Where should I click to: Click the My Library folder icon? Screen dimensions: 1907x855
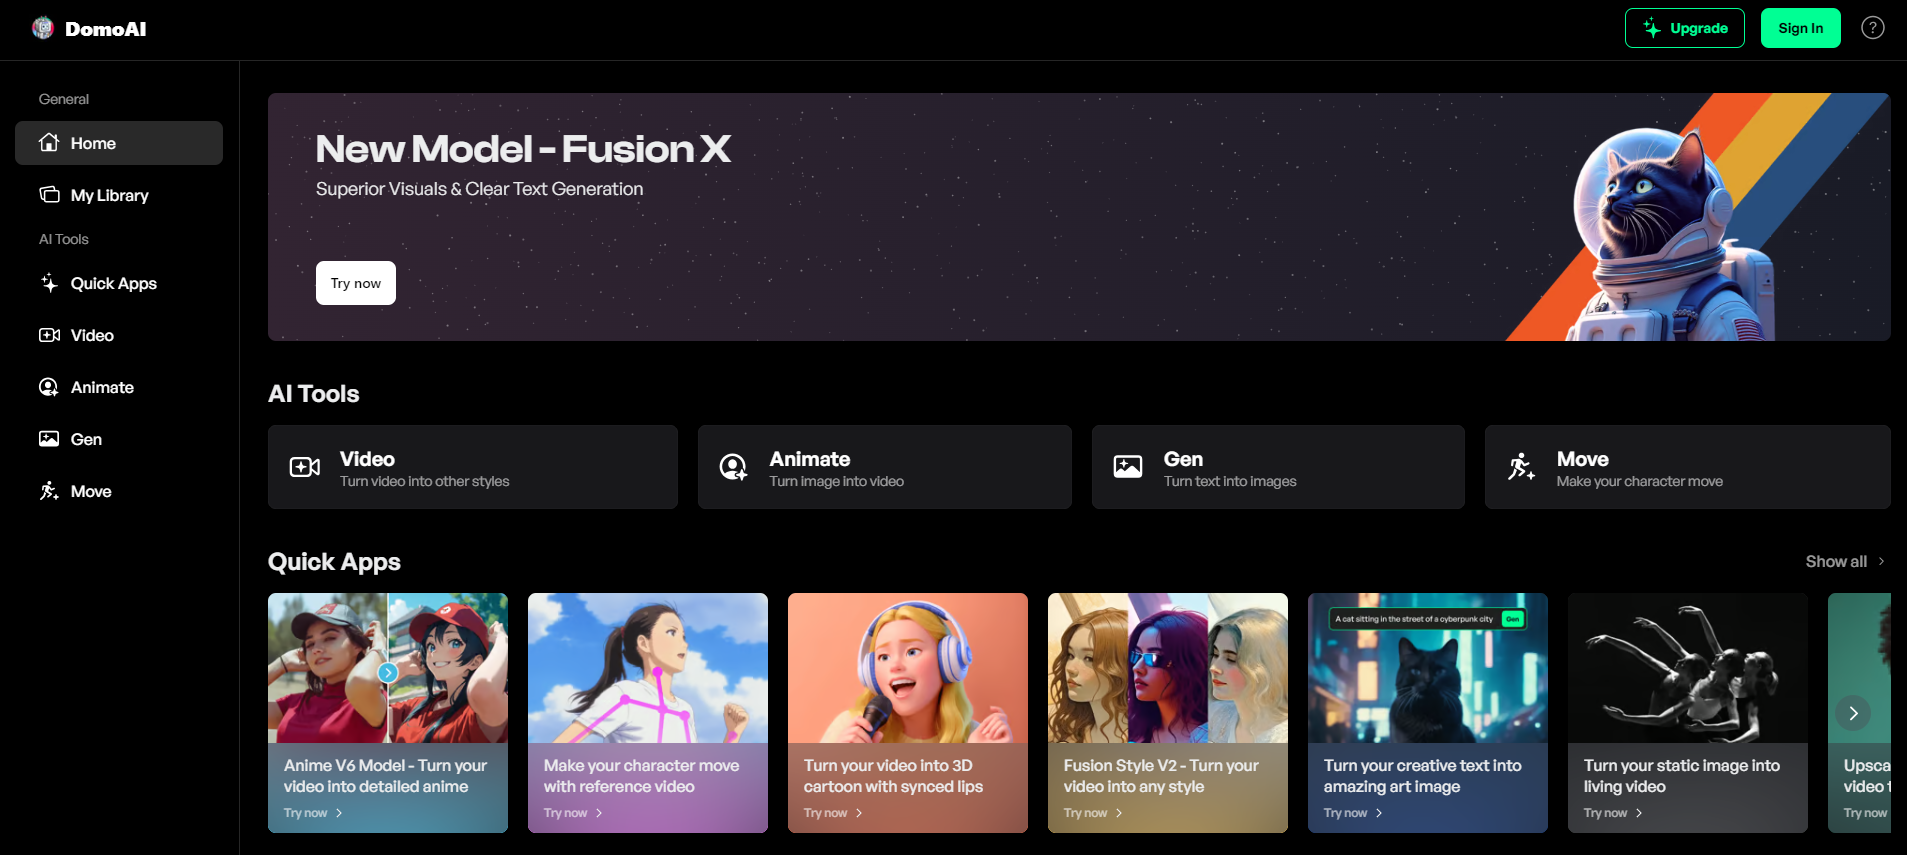click(49, 195)
